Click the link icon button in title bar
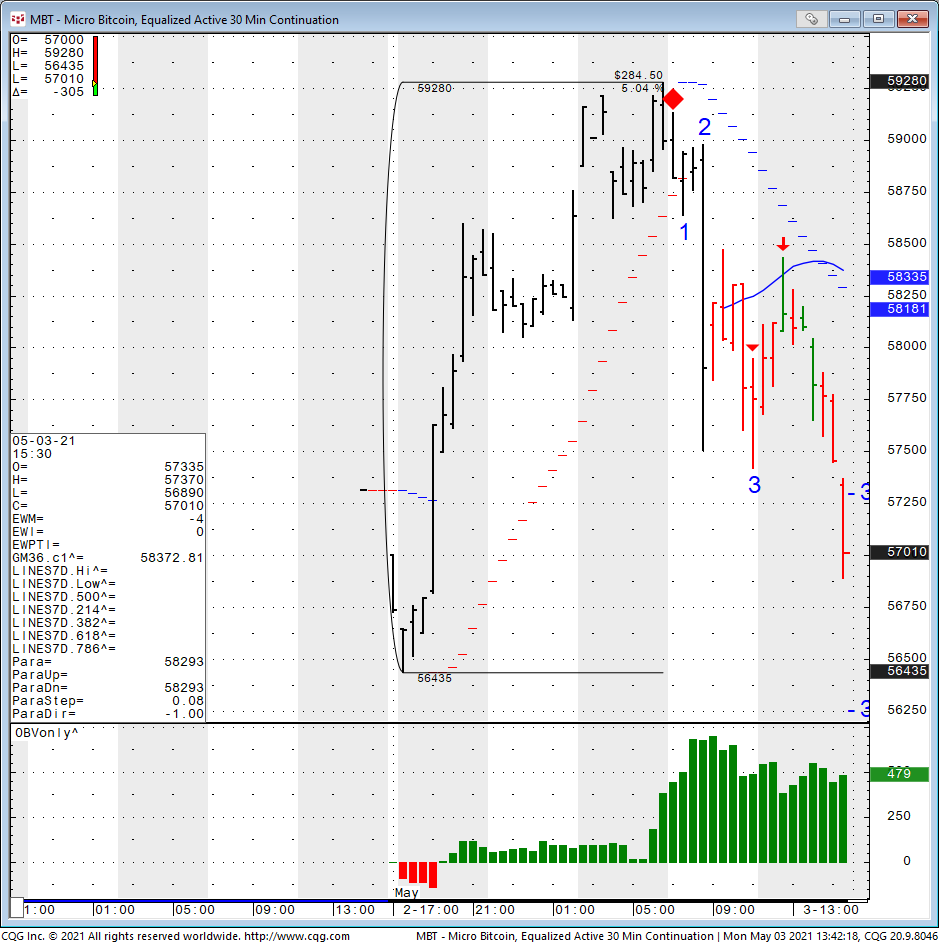Viewport: 939px width, 944px height. point(812,19)
